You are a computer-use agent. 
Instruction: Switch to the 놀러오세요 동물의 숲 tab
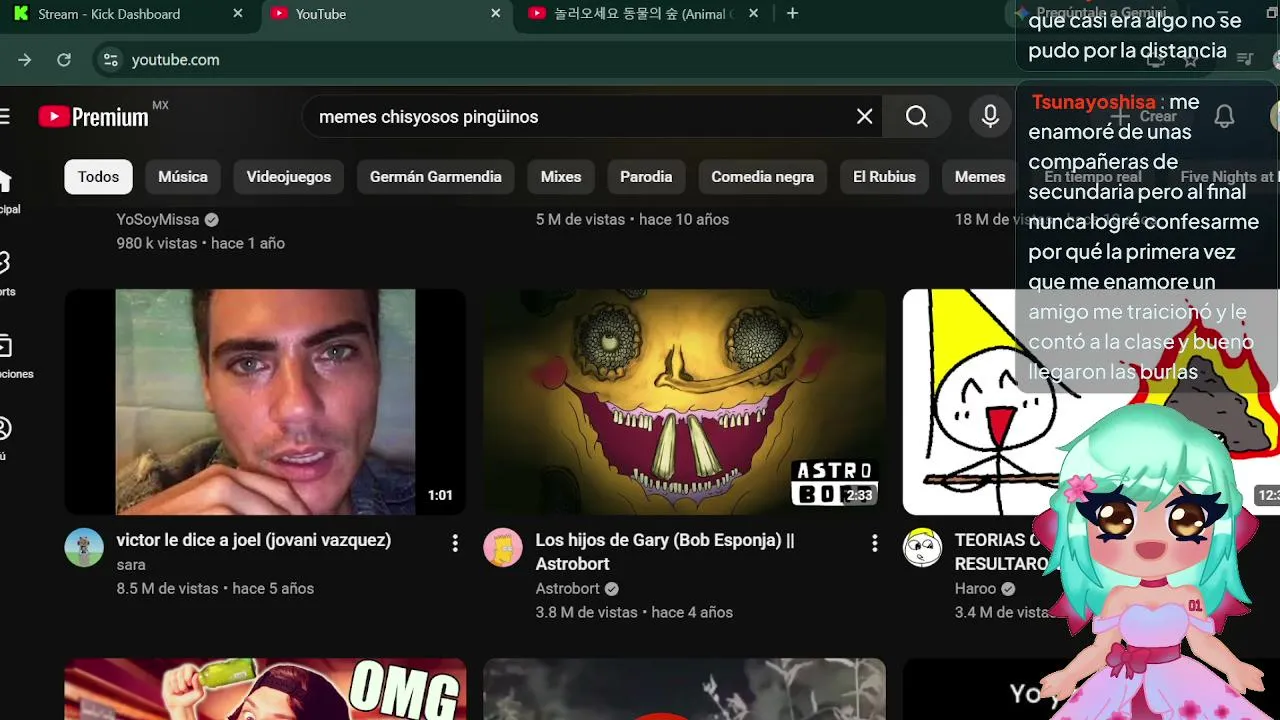pos(644,14)
